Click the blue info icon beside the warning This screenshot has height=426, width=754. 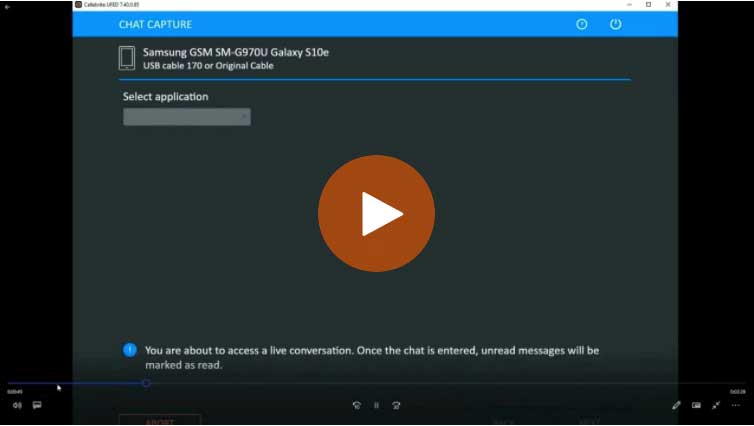click(x=130, y=350)
